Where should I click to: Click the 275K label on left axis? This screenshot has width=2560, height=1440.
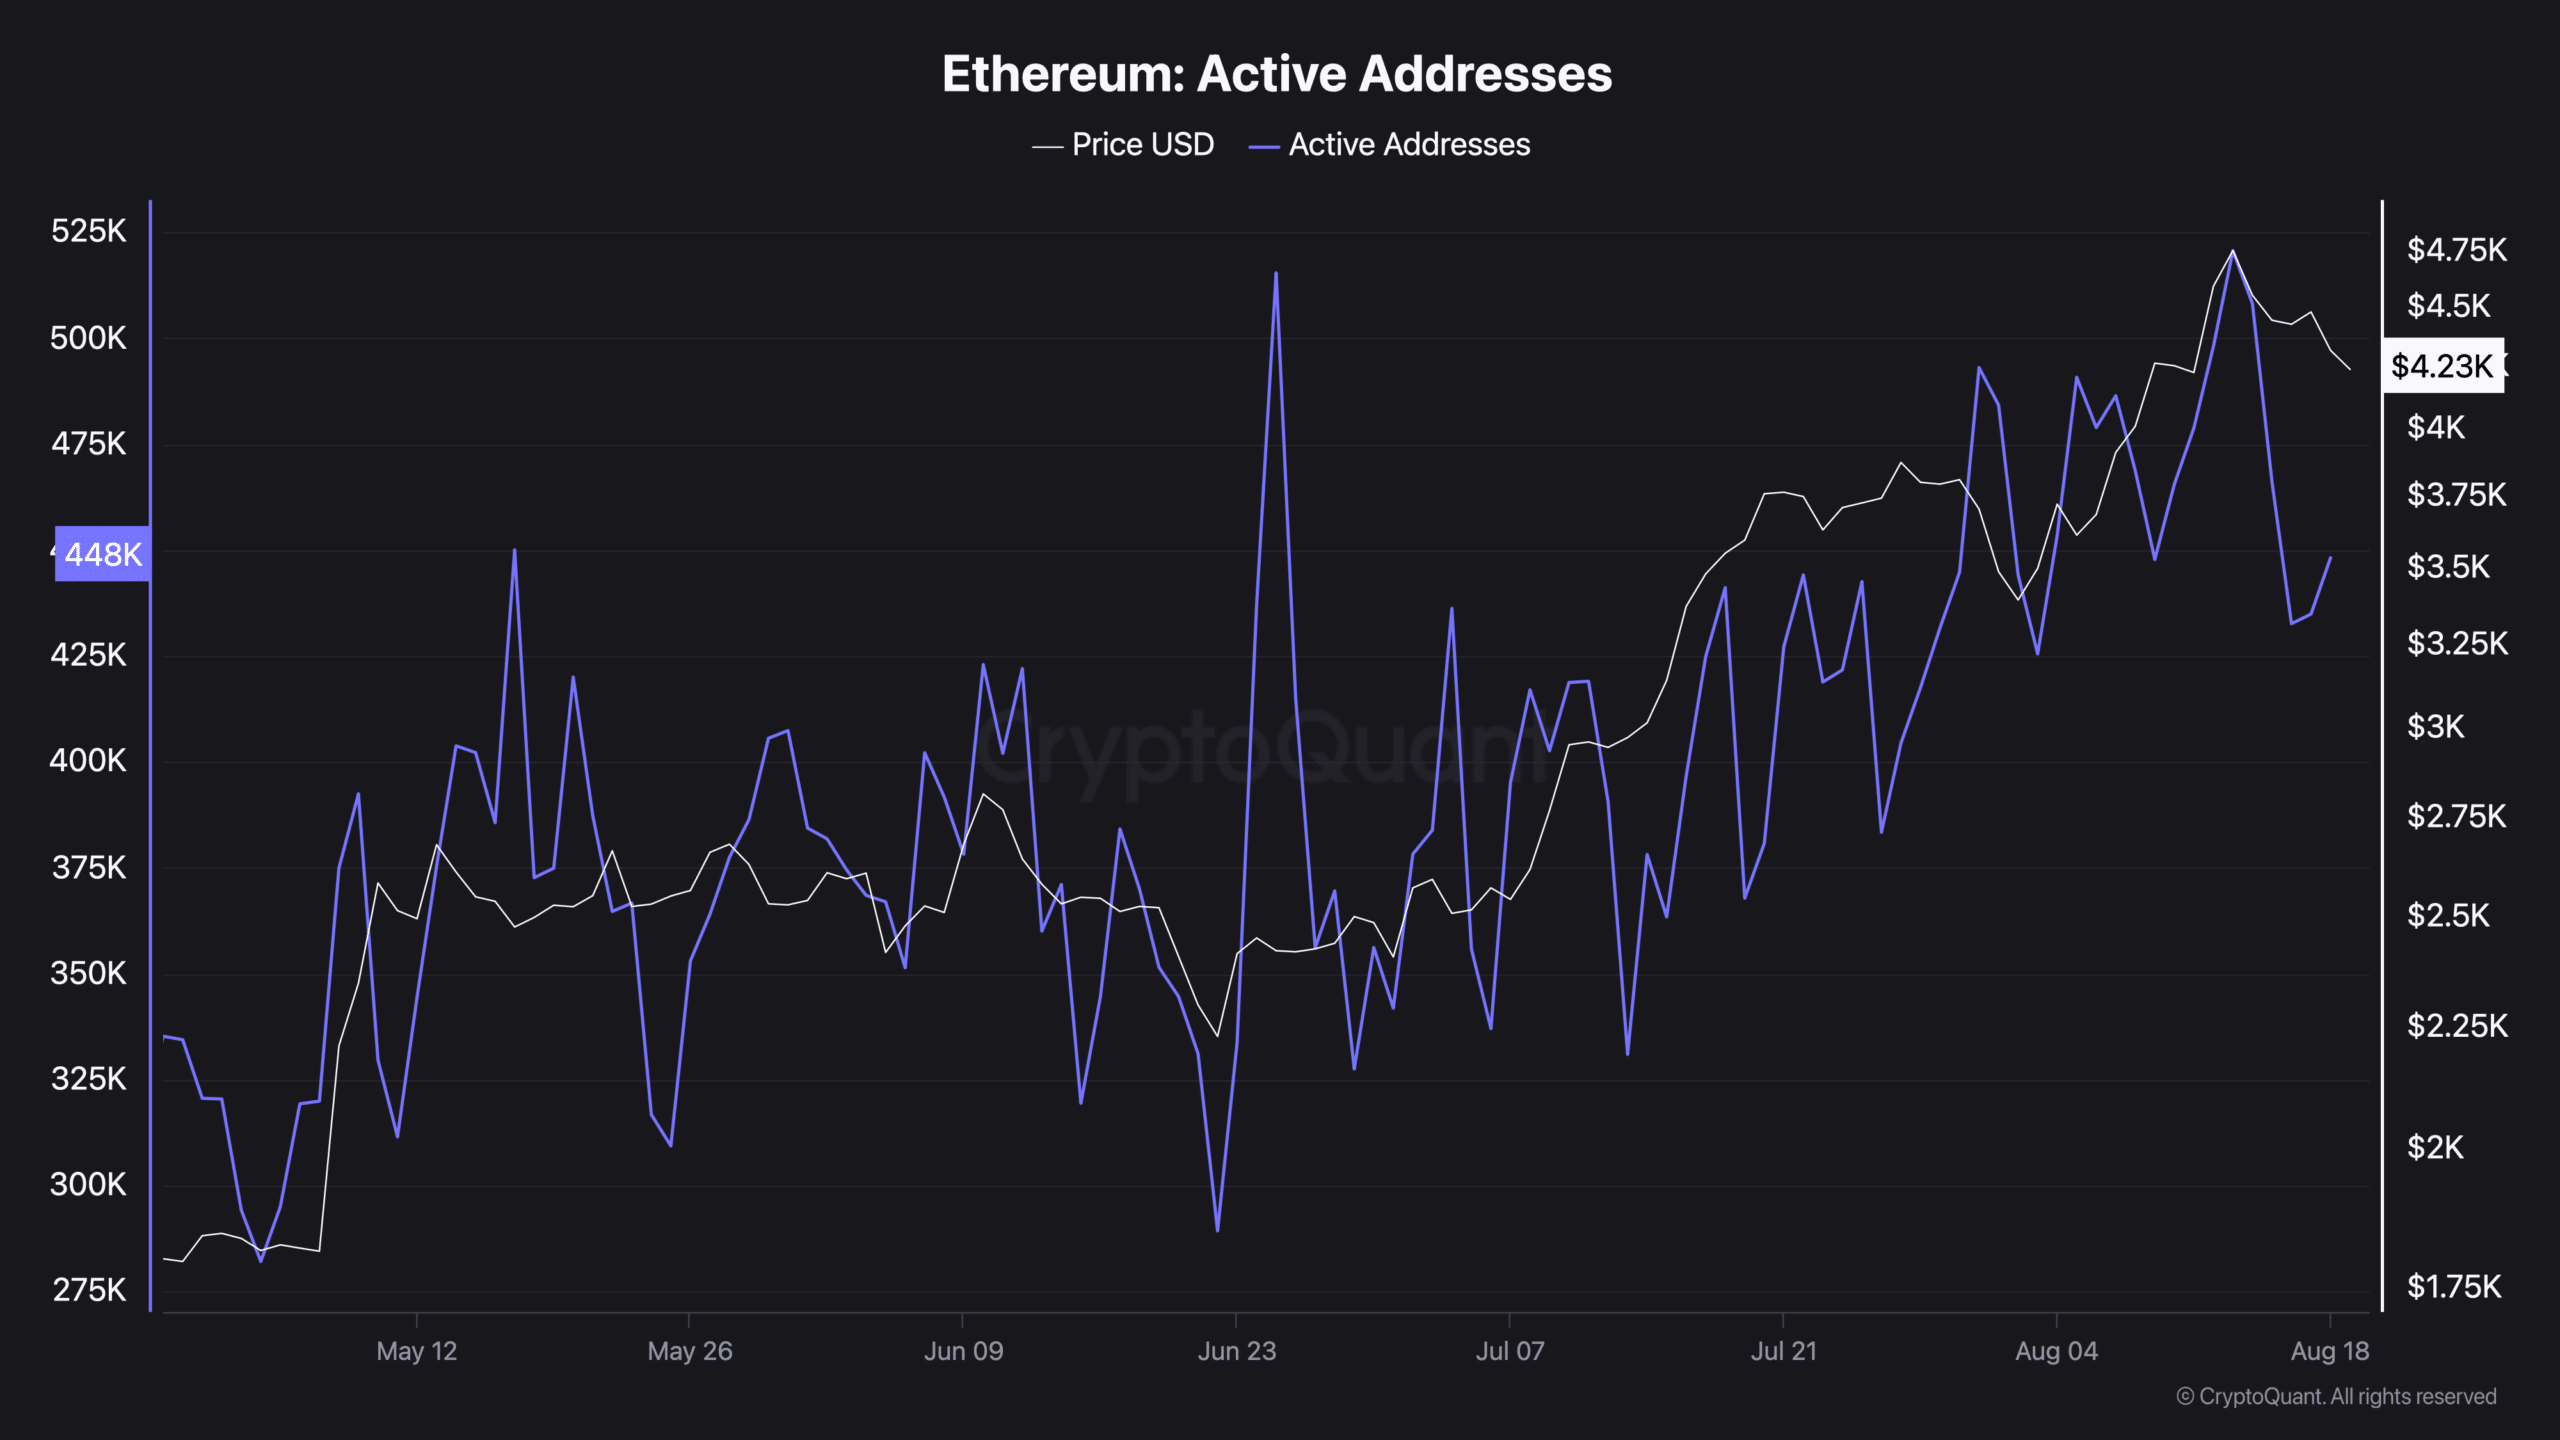click(91, 1290)
